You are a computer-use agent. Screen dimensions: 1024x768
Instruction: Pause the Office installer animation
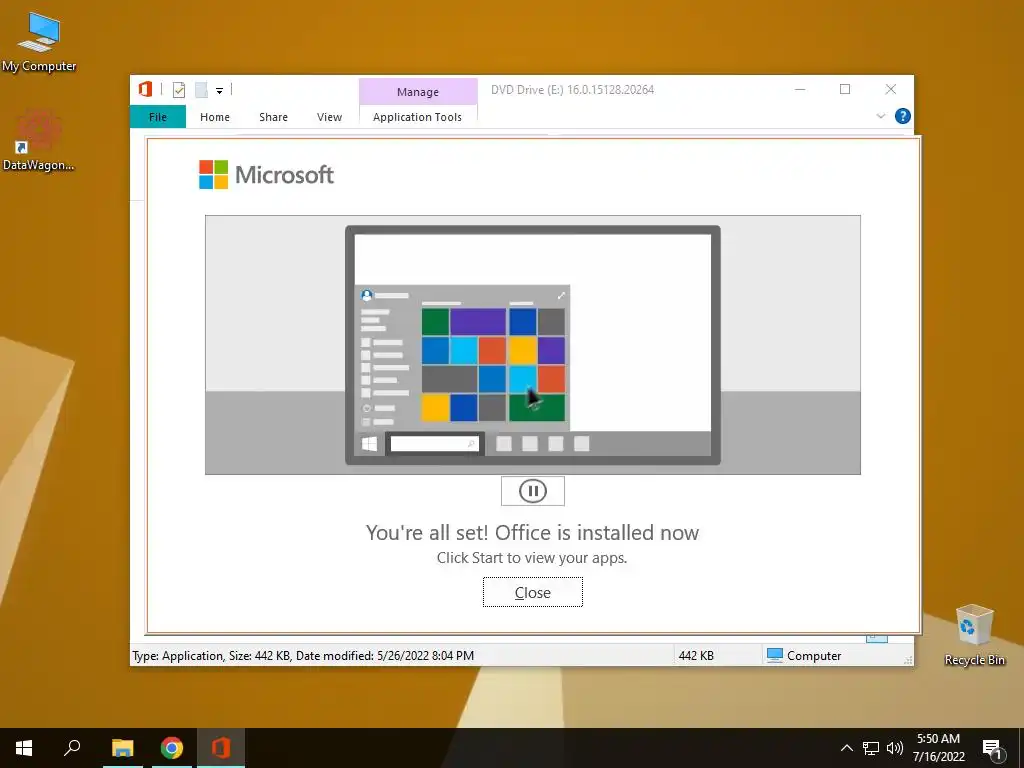point(533,491)
